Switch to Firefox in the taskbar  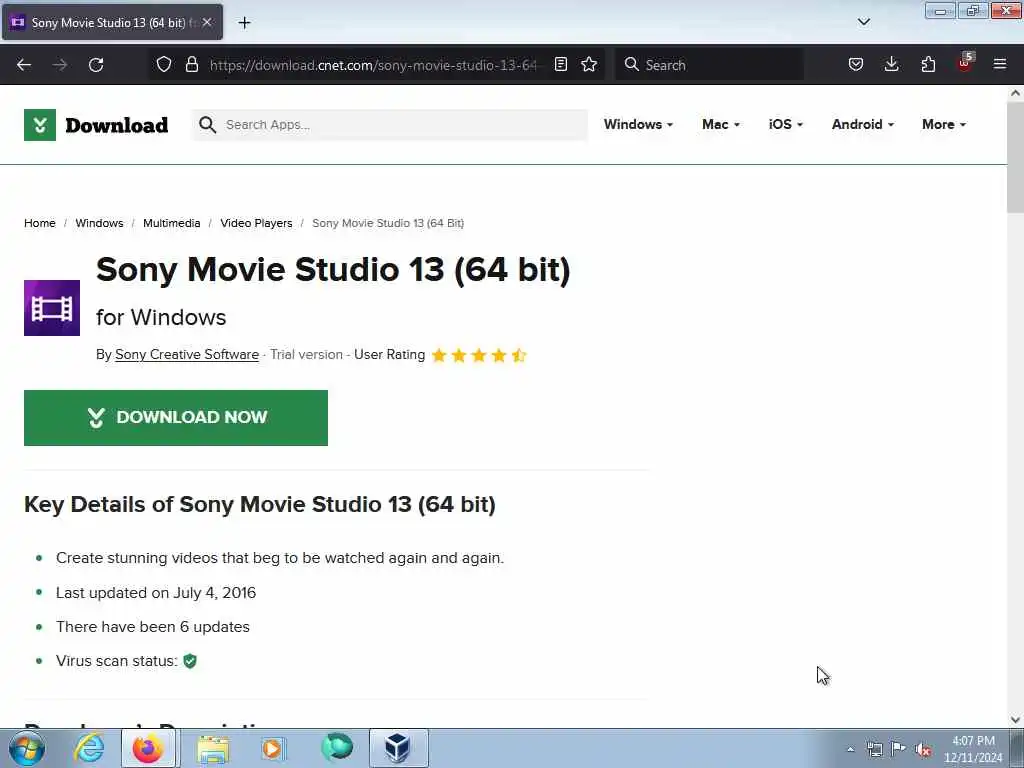pyautogui.click(x=148, y=748)
